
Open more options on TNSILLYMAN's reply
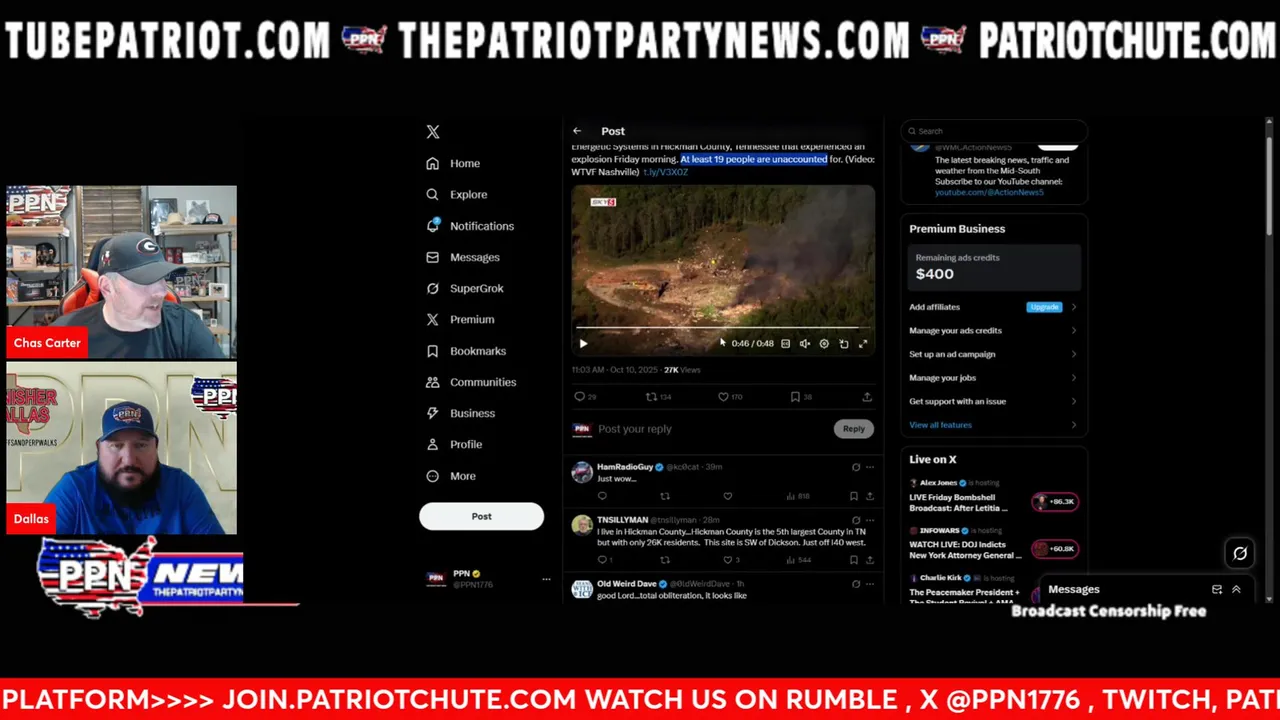(x=870, y=520)
